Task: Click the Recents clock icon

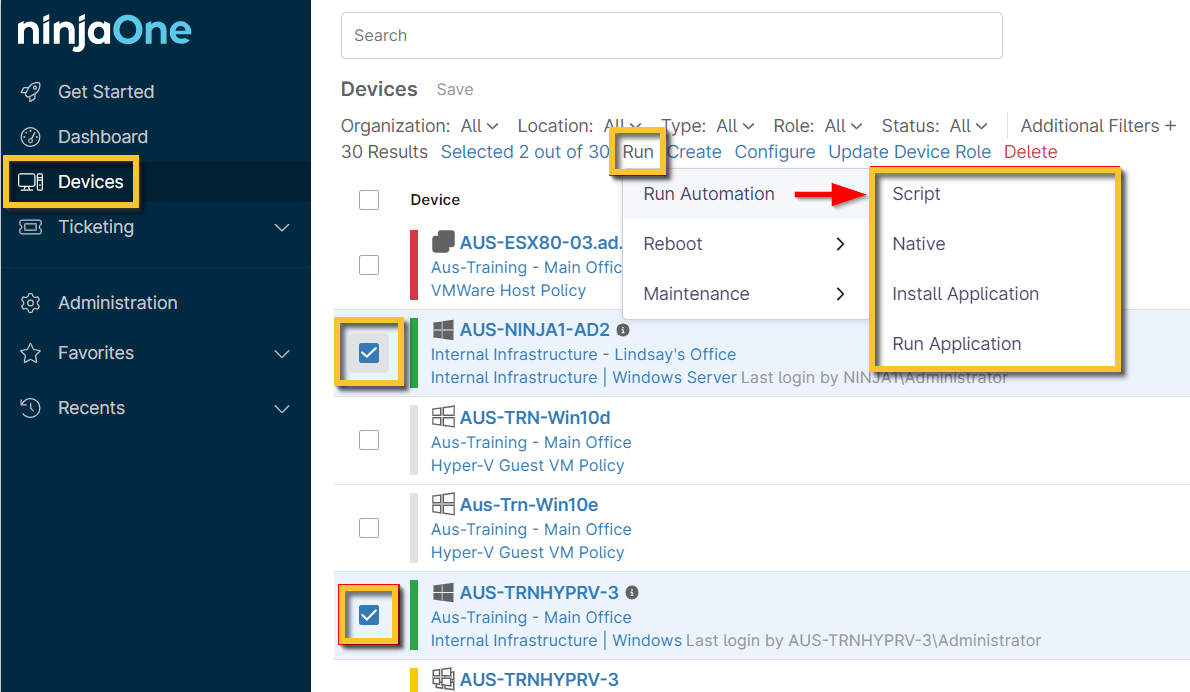Action: (x=31, y=408)
